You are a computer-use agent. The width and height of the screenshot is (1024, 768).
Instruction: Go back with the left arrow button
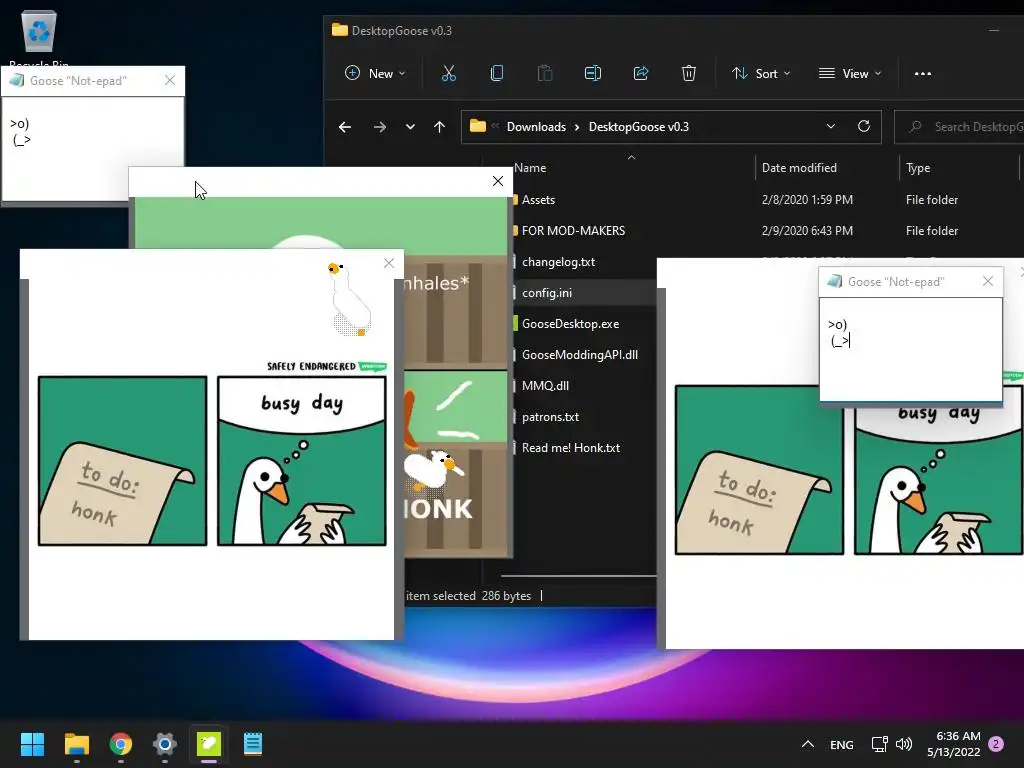click(x=345, y=127)
